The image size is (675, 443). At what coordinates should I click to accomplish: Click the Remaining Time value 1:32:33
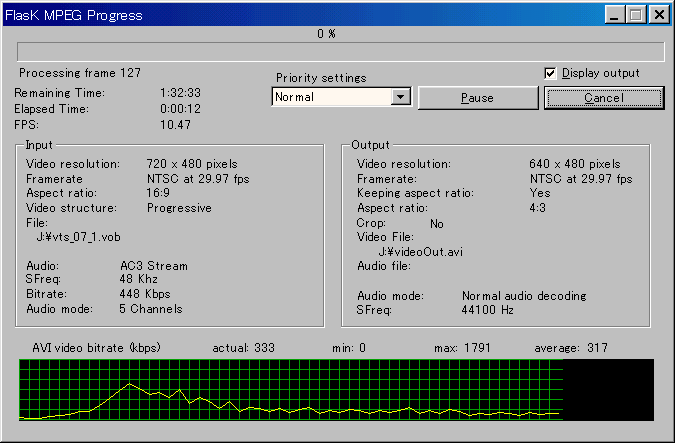pos(180,93)
